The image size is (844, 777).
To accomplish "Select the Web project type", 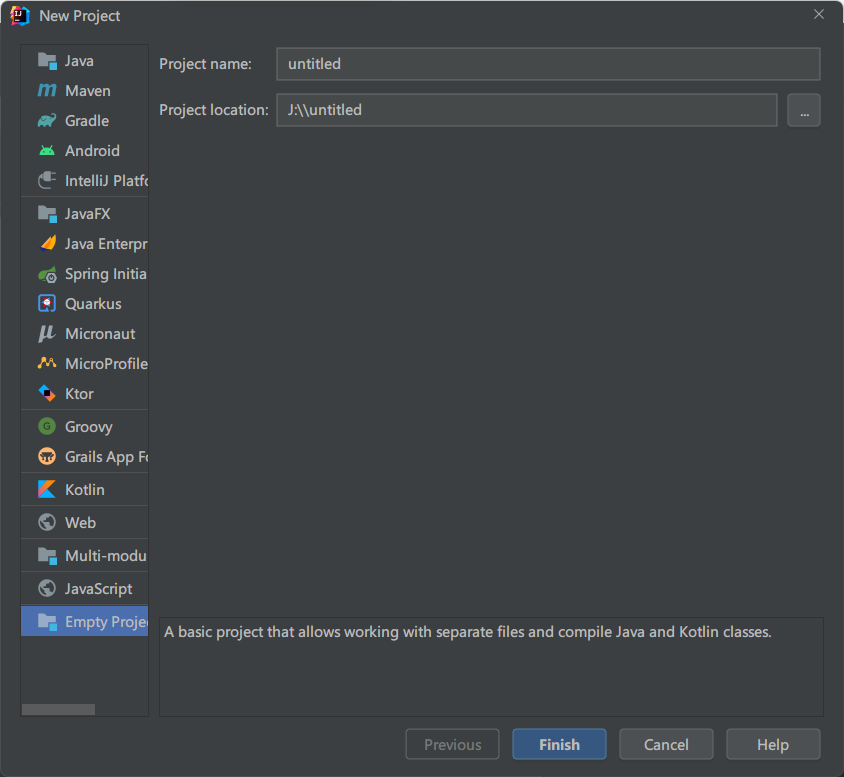I will click(x=80, y=523).
